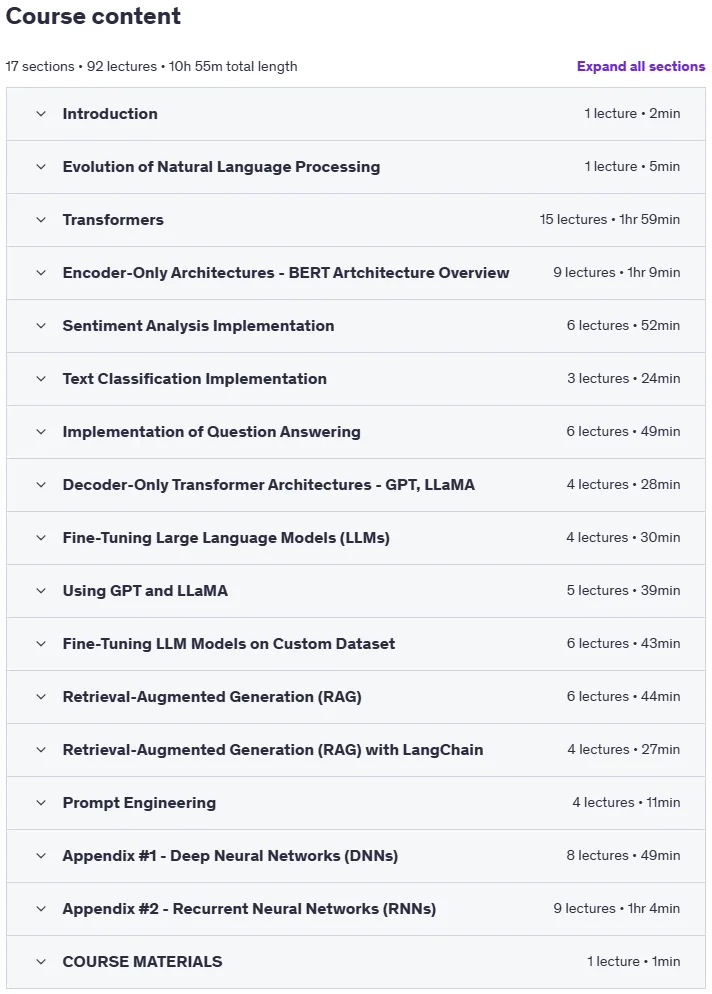712x994 pixels.
Task: Open Retrieval-Augmented Generation (RAG) with LangChain section
Action: [356, 750]
